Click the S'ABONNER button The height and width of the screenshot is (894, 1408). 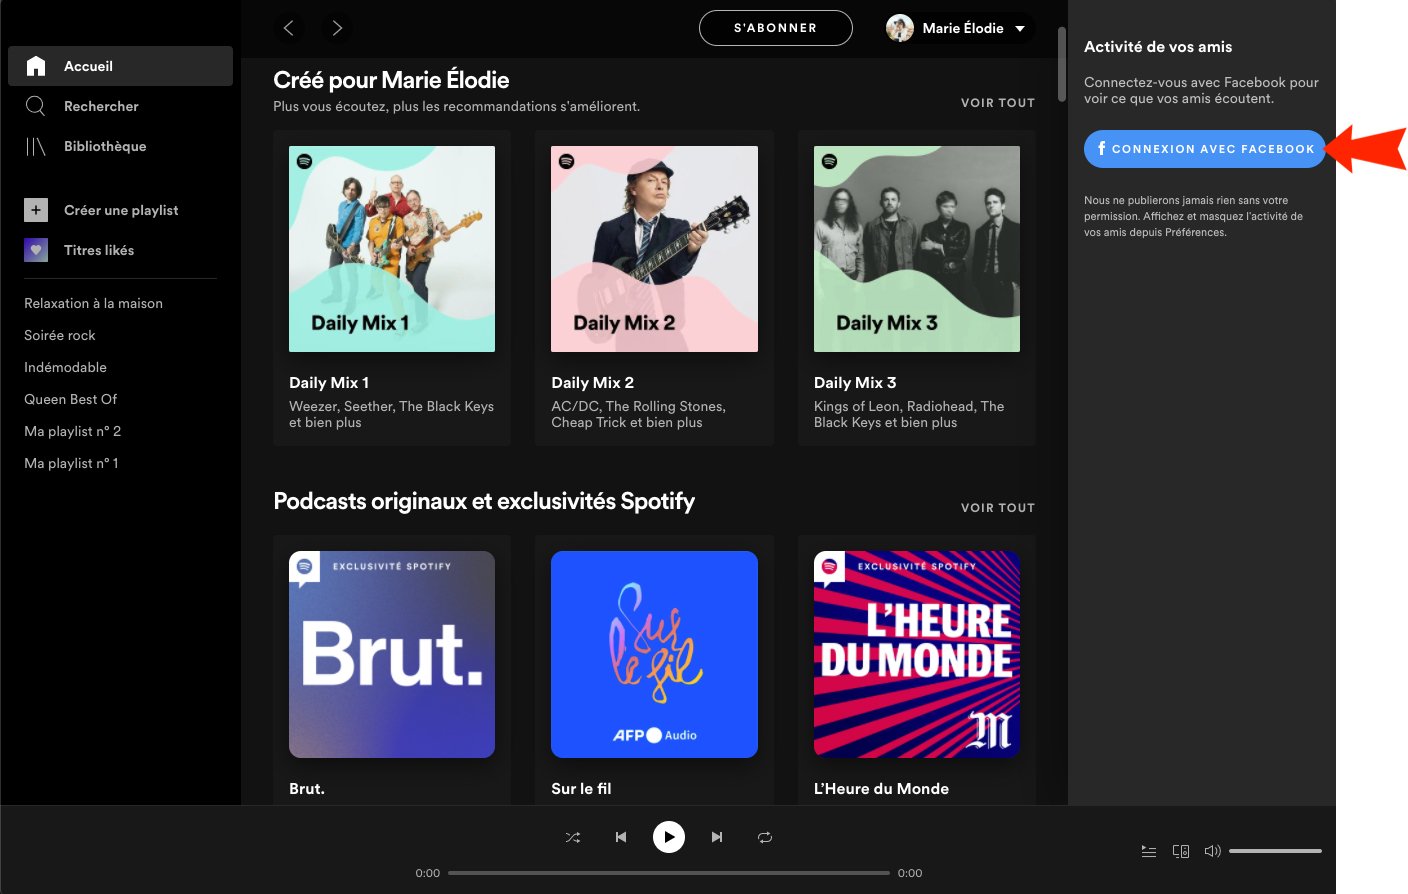[x=775, y=28]
